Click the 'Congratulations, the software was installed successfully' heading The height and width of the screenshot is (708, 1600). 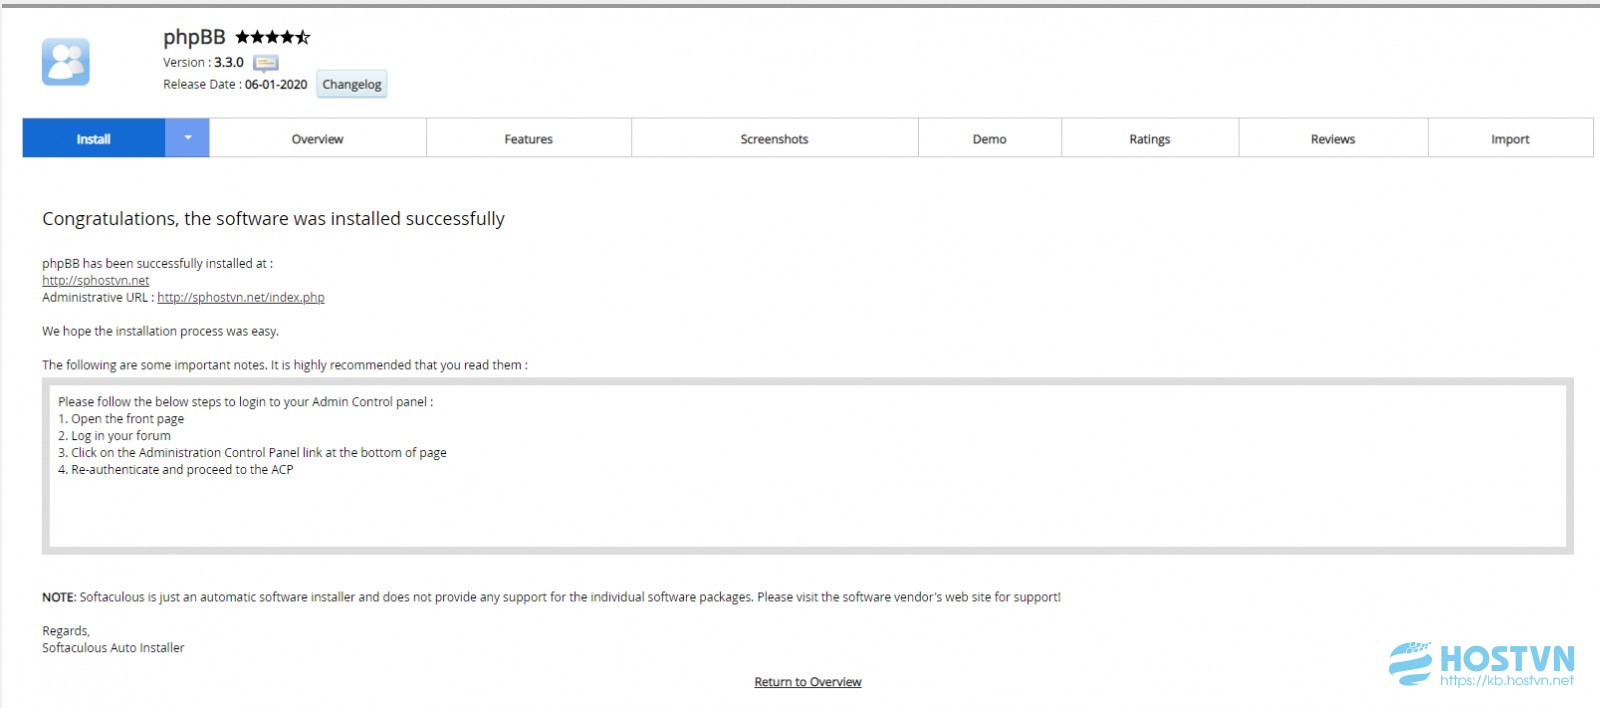(273, 219)
